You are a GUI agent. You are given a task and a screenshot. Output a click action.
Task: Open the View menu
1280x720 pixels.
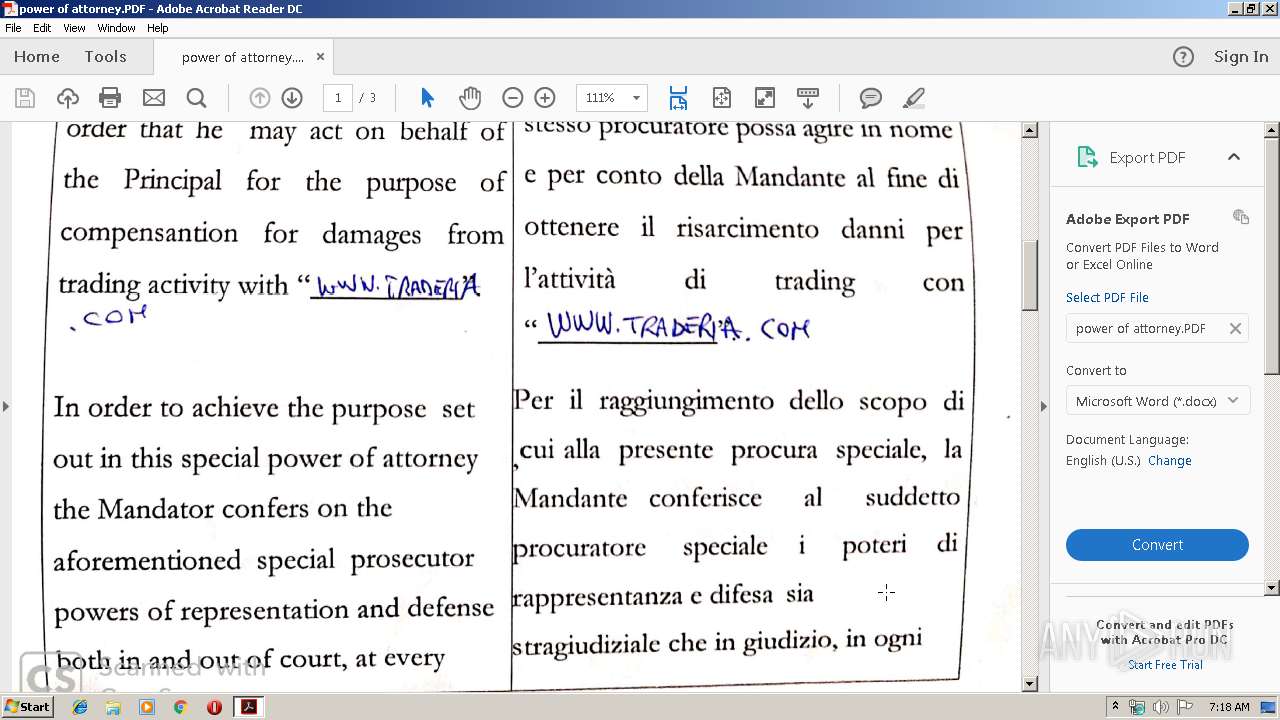point(74,28)
